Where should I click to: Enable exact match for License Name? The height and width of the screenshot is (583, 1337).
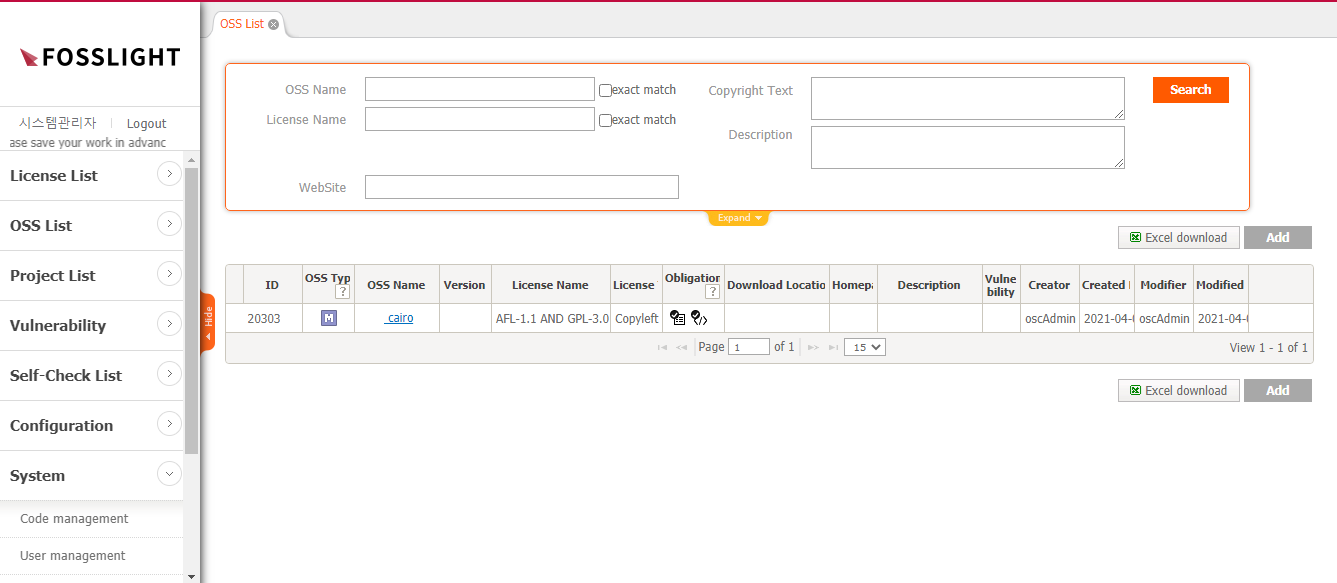pos(605,120)
